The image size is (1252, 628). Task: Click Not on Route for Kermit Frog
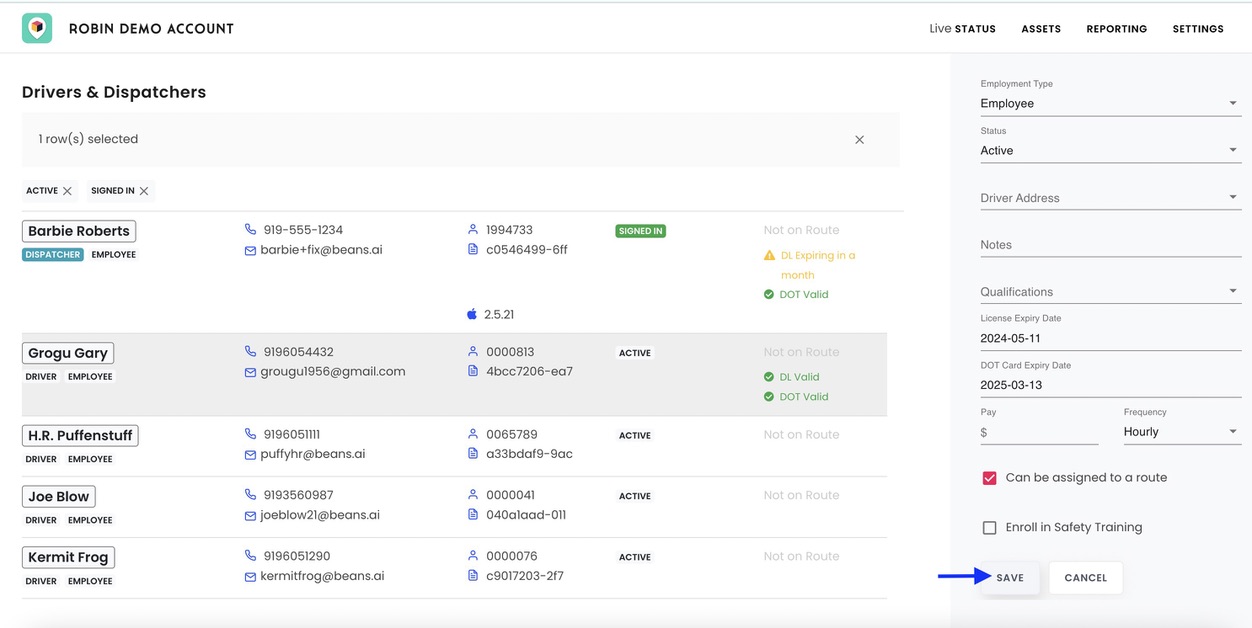pyautogui.click(x=801, y=556)
